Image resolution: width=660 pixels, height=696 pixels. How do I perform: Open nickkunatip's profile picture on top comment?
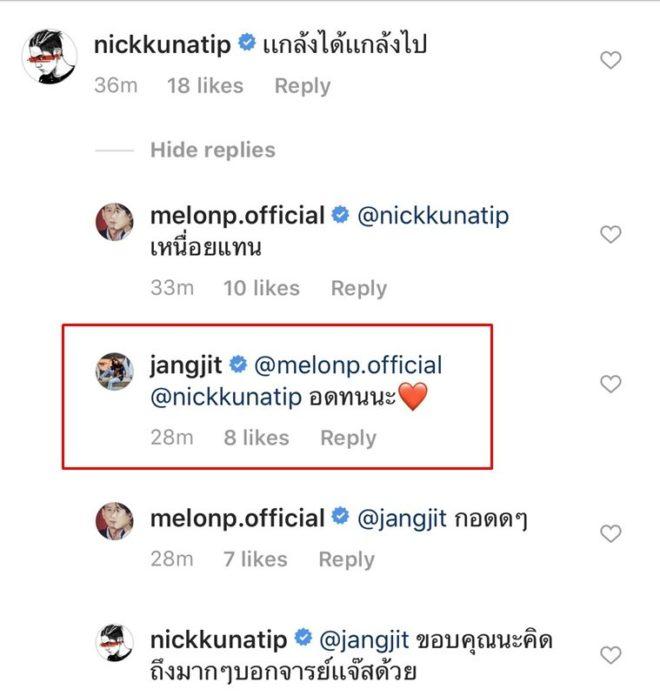(50, 58)
